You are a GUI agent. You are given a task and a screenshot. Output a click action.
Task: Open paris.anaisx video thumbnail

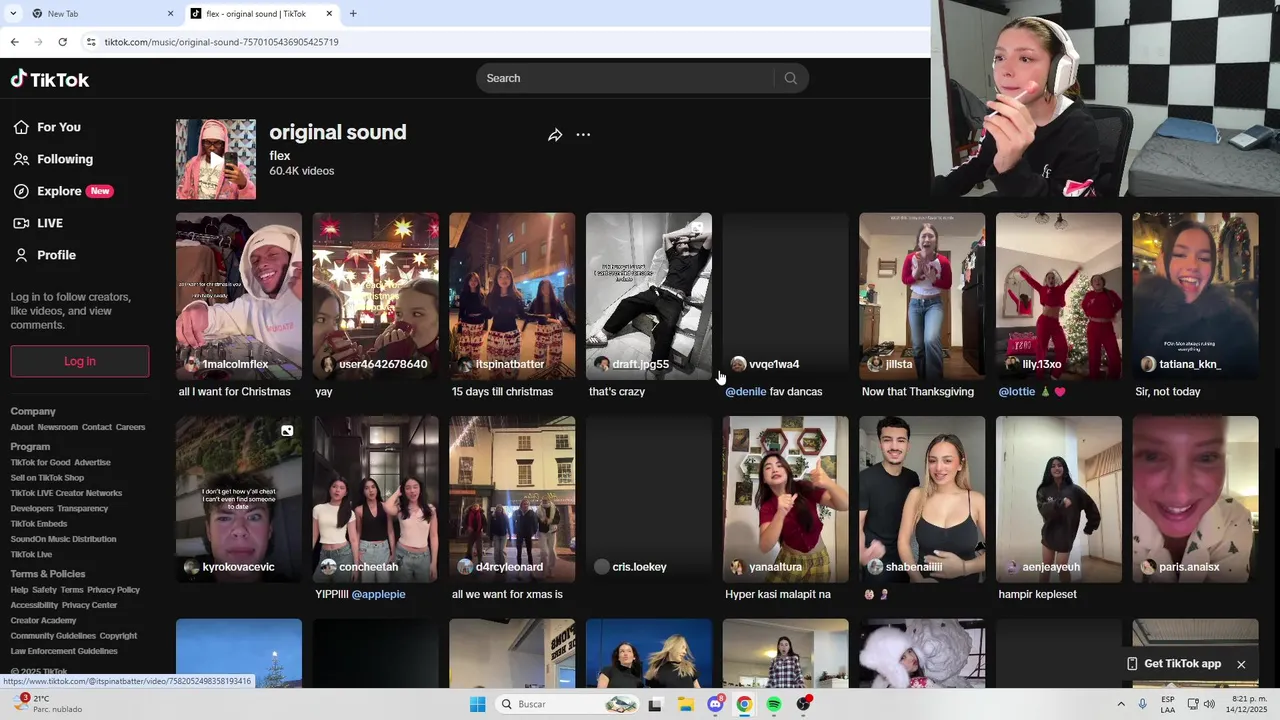pyautogui.click(x=1196, y=499)
